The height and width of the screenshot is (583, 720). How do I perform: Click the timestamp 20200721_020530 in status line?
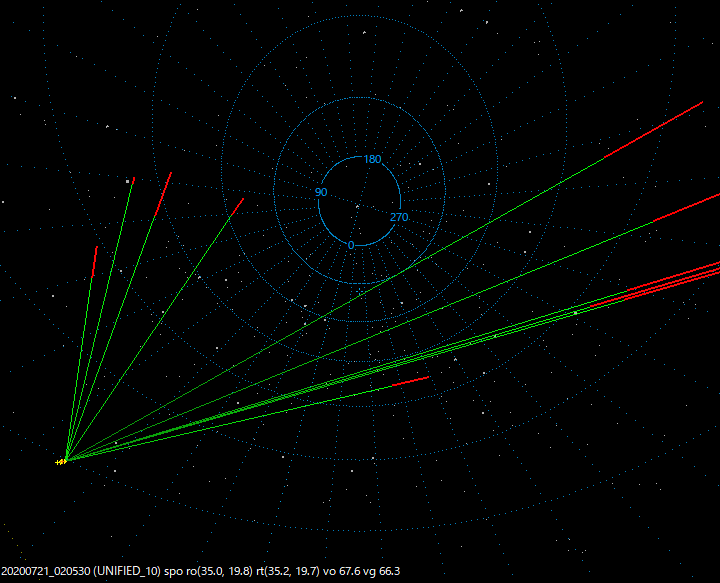46,571
